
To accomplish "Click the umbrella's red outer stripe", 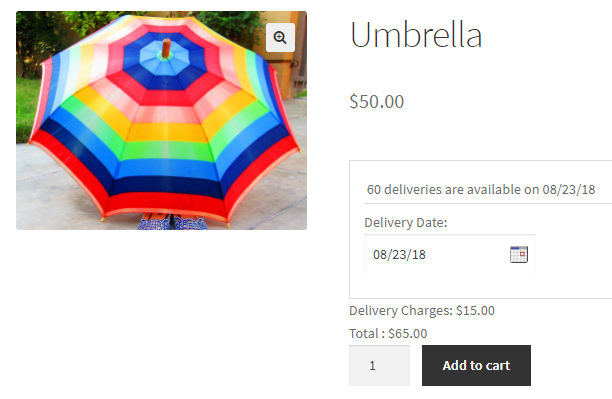I will click(166, 202).
